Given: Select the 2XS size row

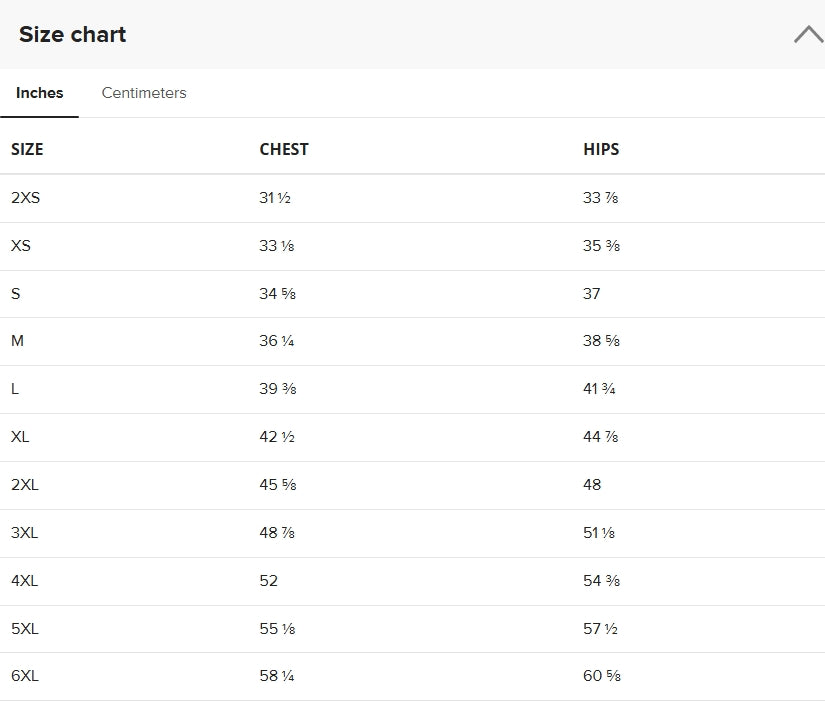Looking at the screenshot, I should pyautogui.click(x=412, y=198).
